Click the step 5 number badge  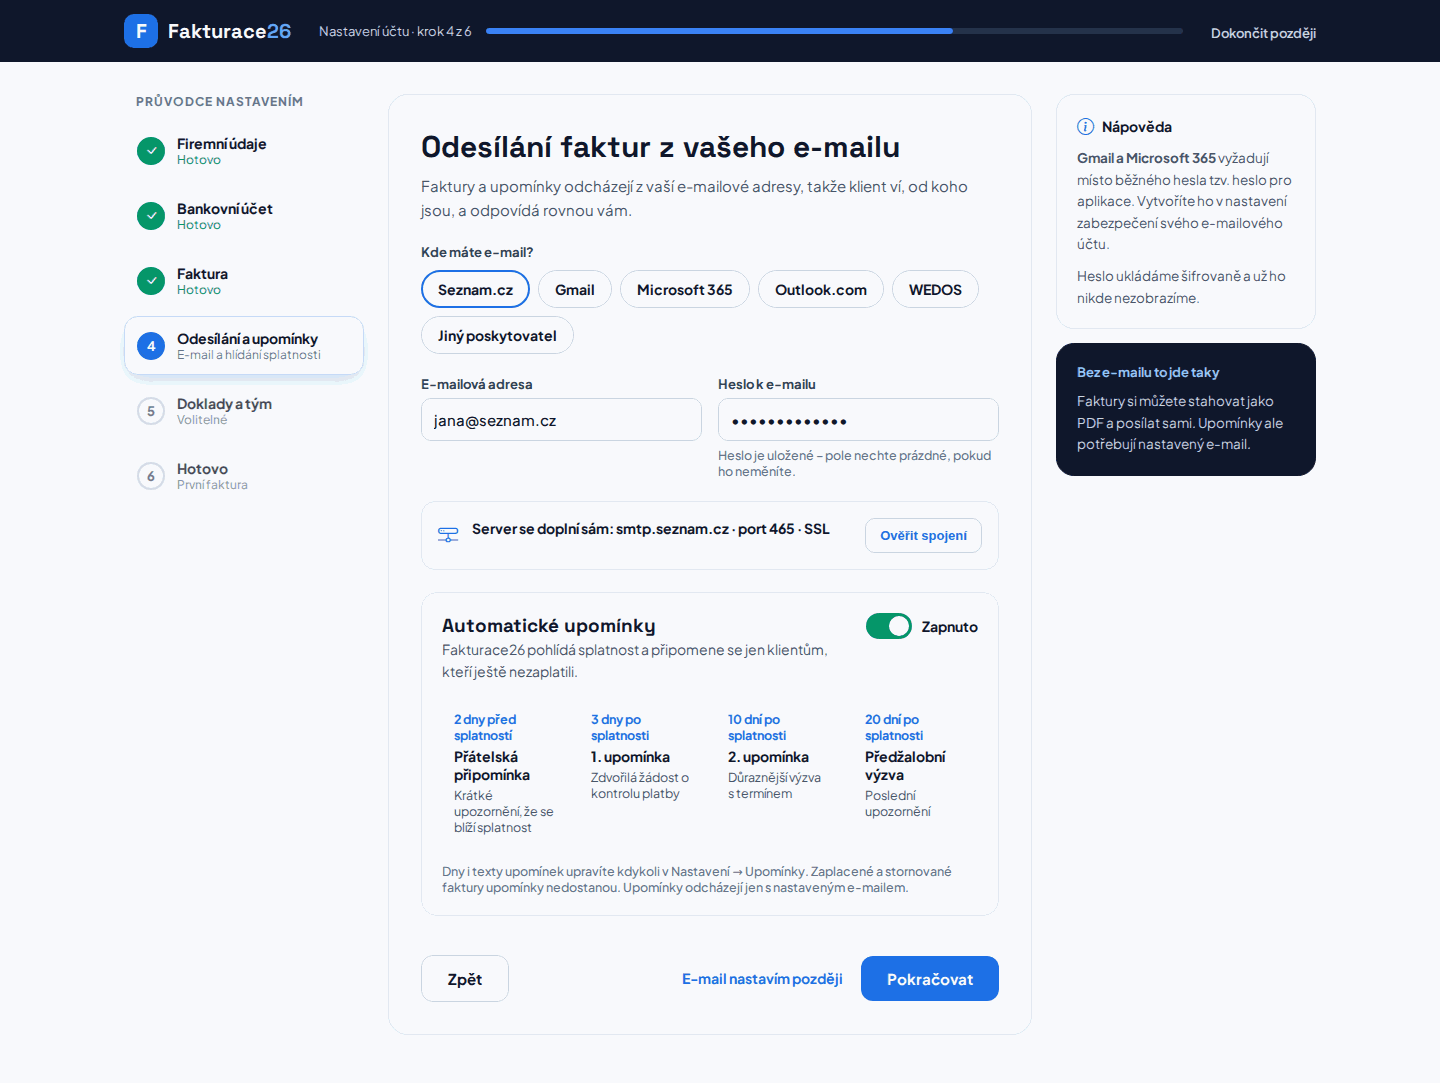[x=151, y=411]
